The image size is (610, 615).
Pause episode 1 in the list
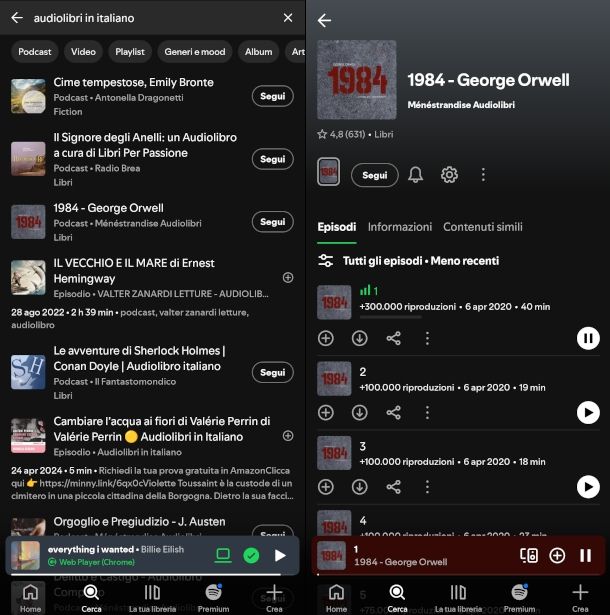point(588,338)
